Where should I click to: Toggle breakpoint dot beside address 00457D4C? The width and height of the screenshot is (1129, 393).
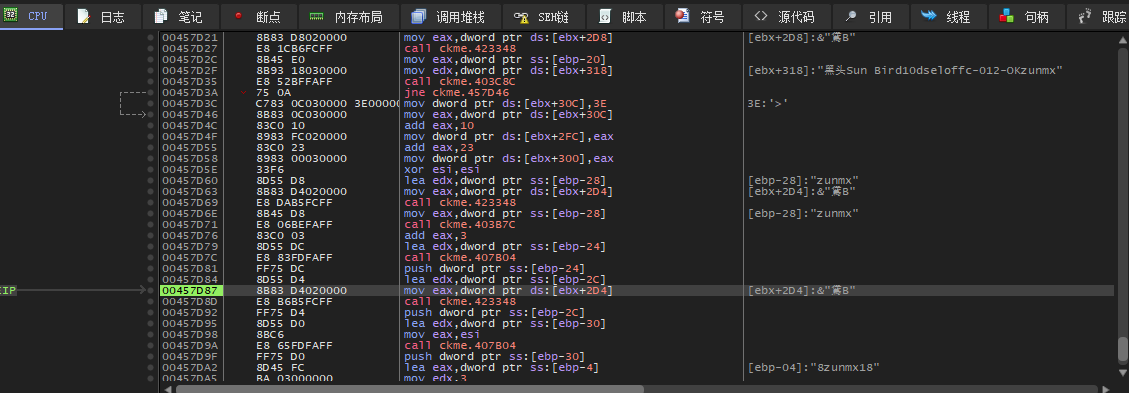coord(150,125)
